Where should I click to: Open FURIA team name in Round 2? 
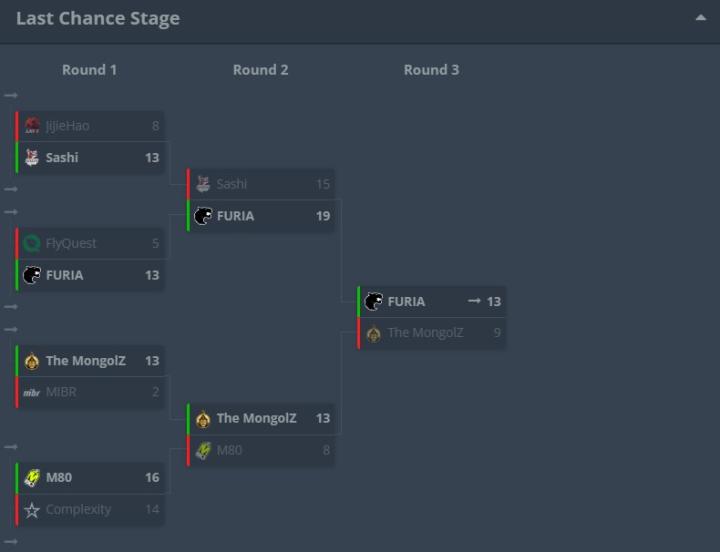click(x=235, y=216)
